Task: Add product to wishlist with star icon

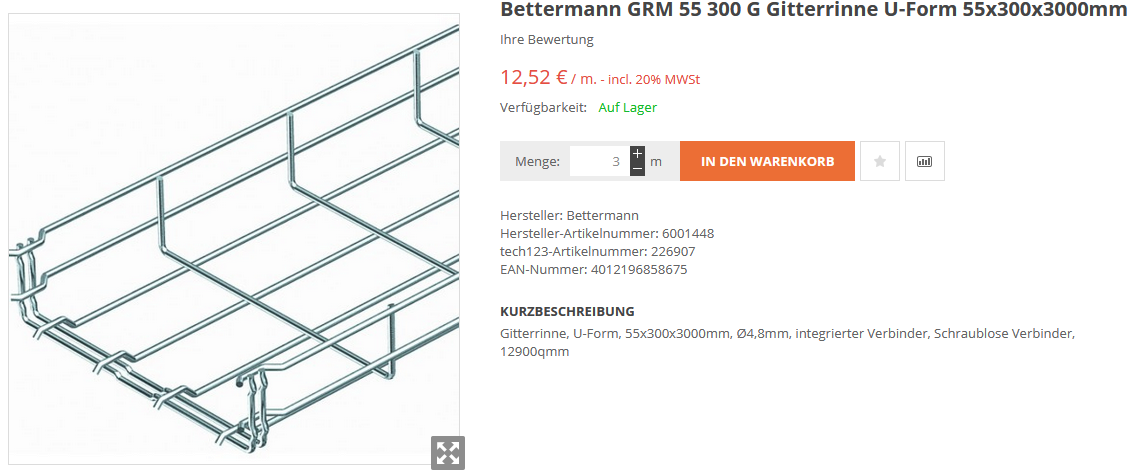Action: point(880,161)
